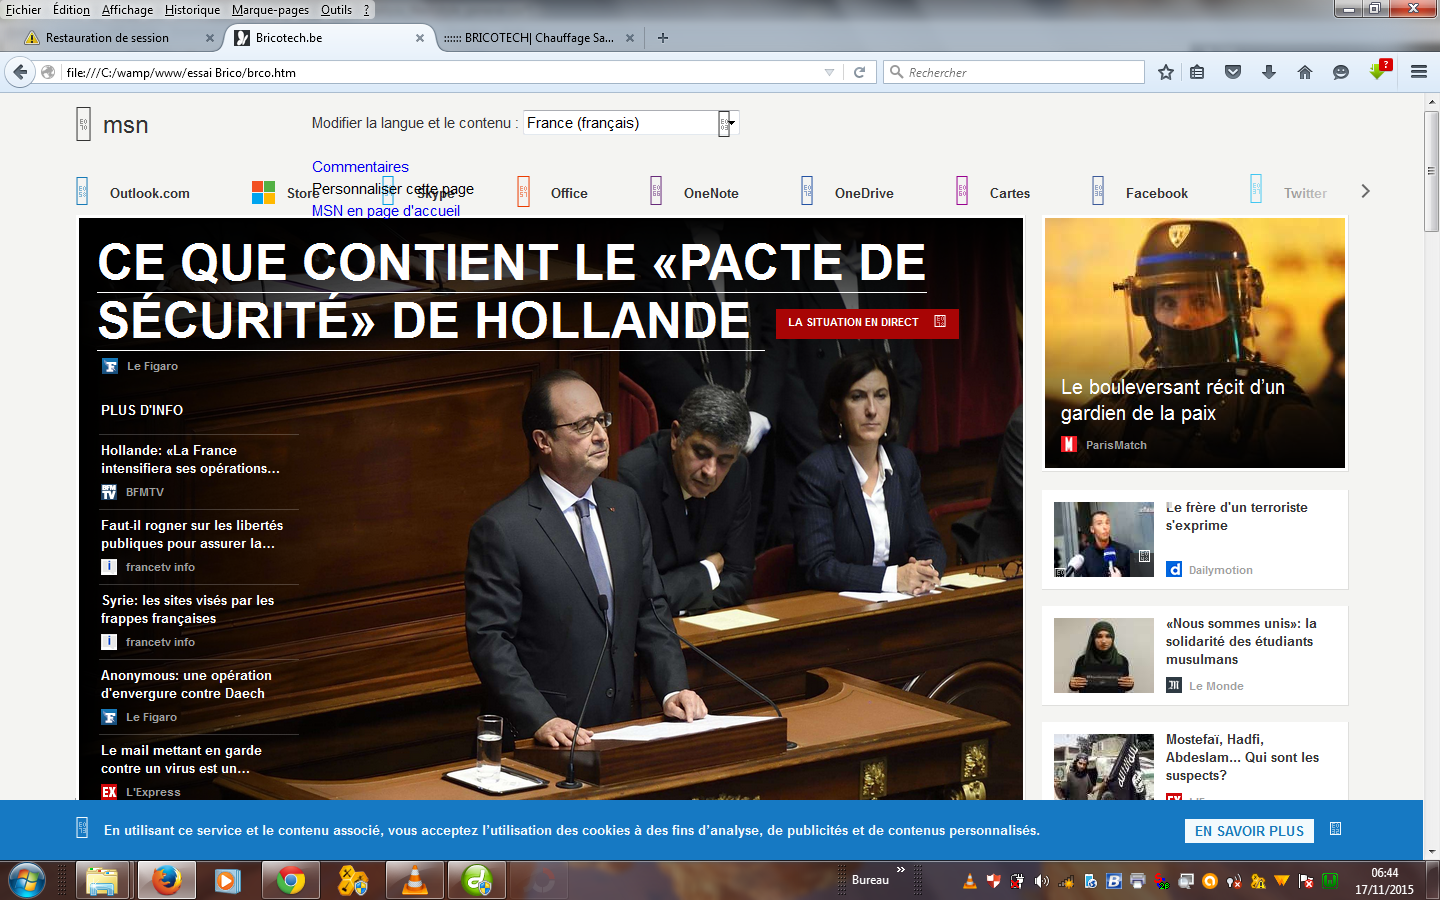Click in the Rechercher search field
This screenshot has width=1440, height=900.
[x=1014, y=72]
